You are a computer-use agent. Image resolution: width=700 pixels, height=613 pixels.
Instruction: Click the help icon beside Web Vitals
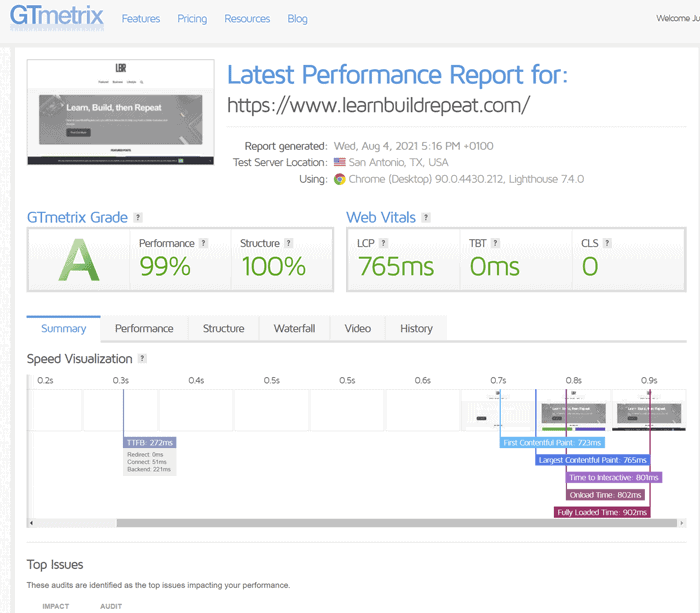tap(426, 217)
